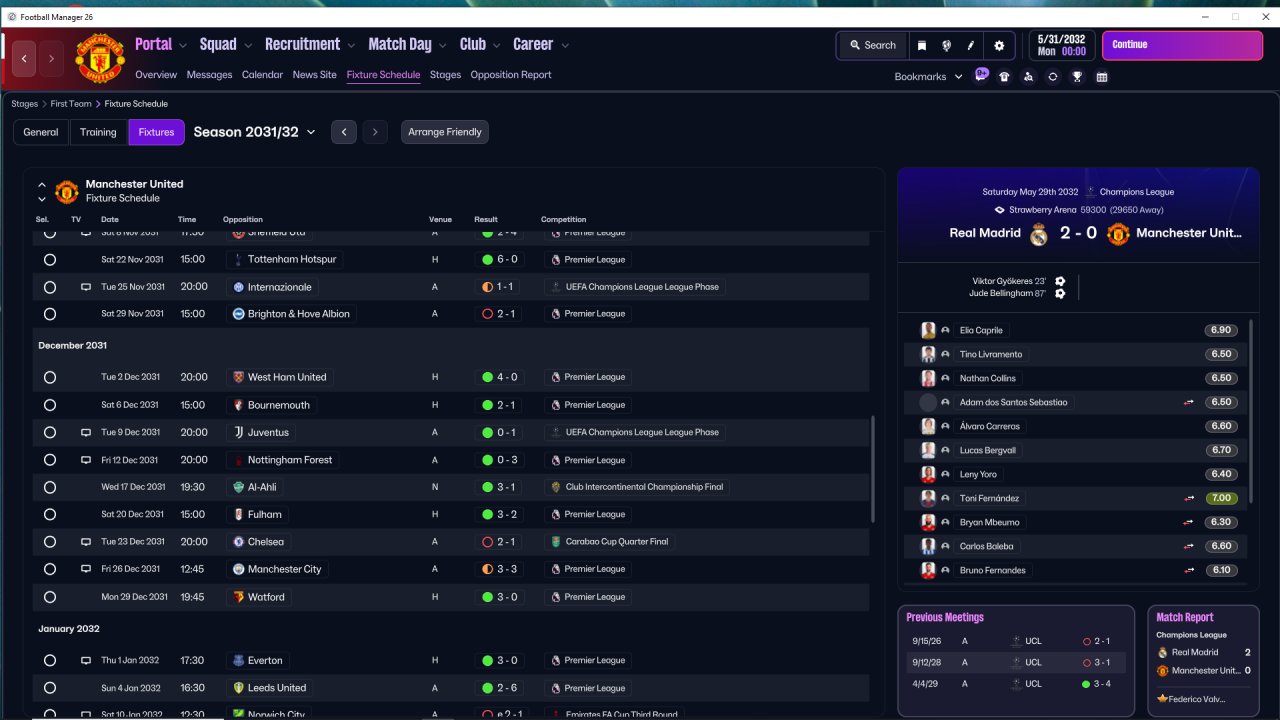Image resolution: width=1280 pixels, height=720 pixels.
Task: Open the Bookmarks dropdown
Action: pyautogui.click(x=928, y=77)
